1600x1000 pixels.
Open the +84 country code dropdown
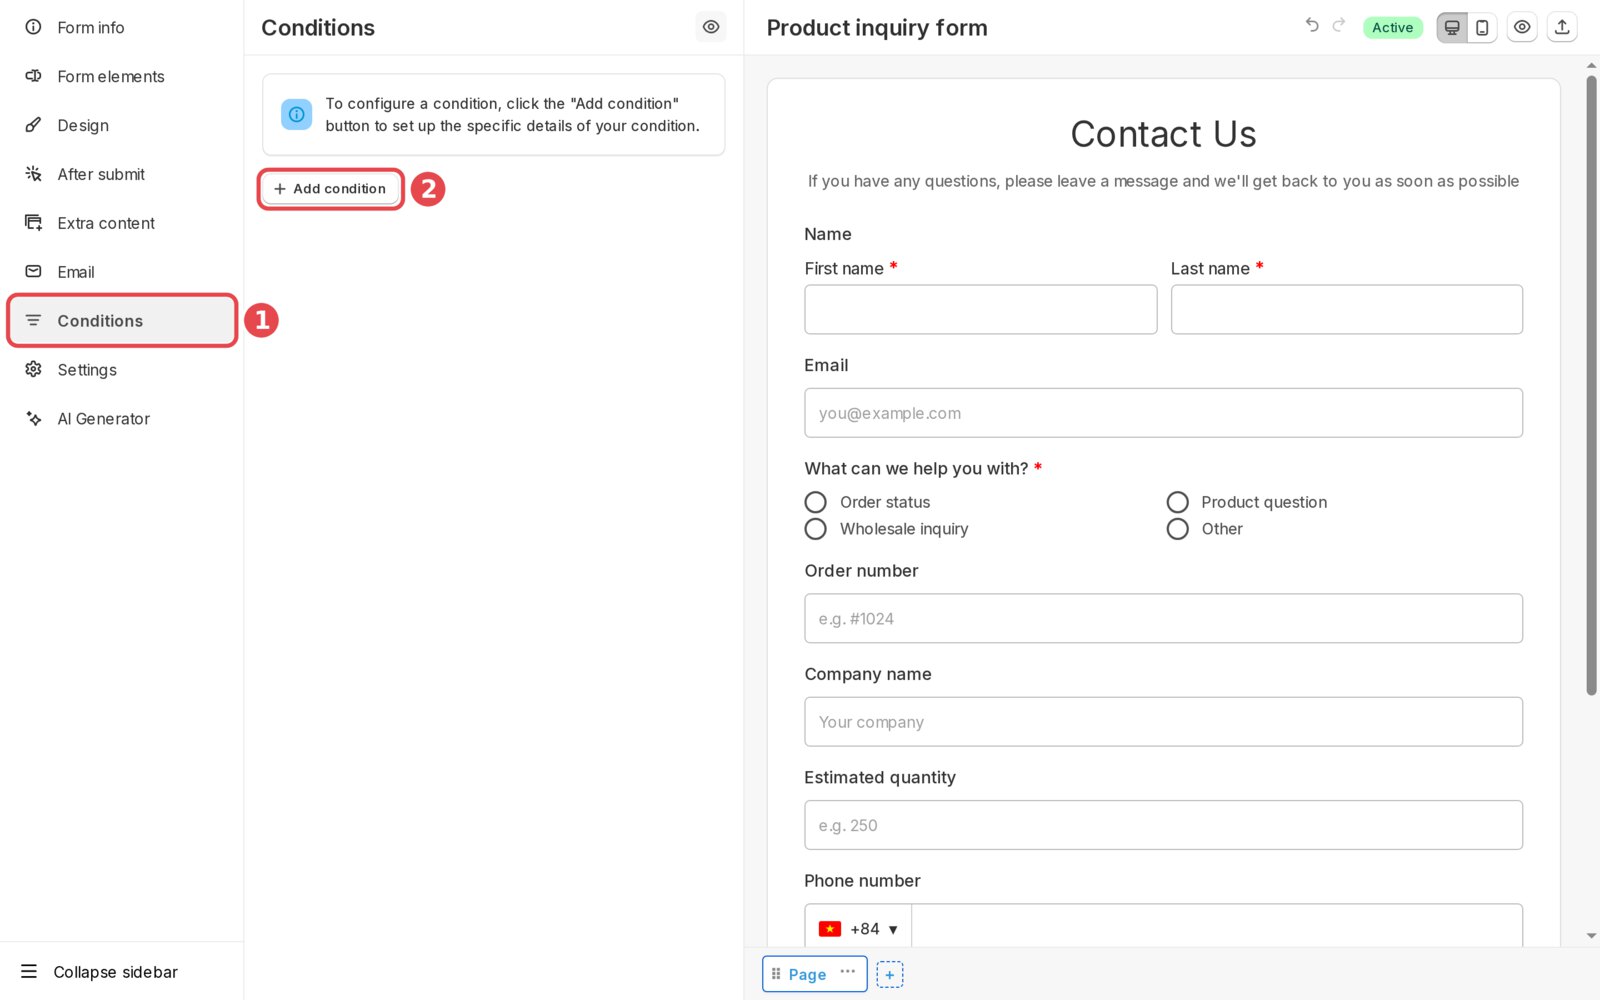click(x=858, y=929)
